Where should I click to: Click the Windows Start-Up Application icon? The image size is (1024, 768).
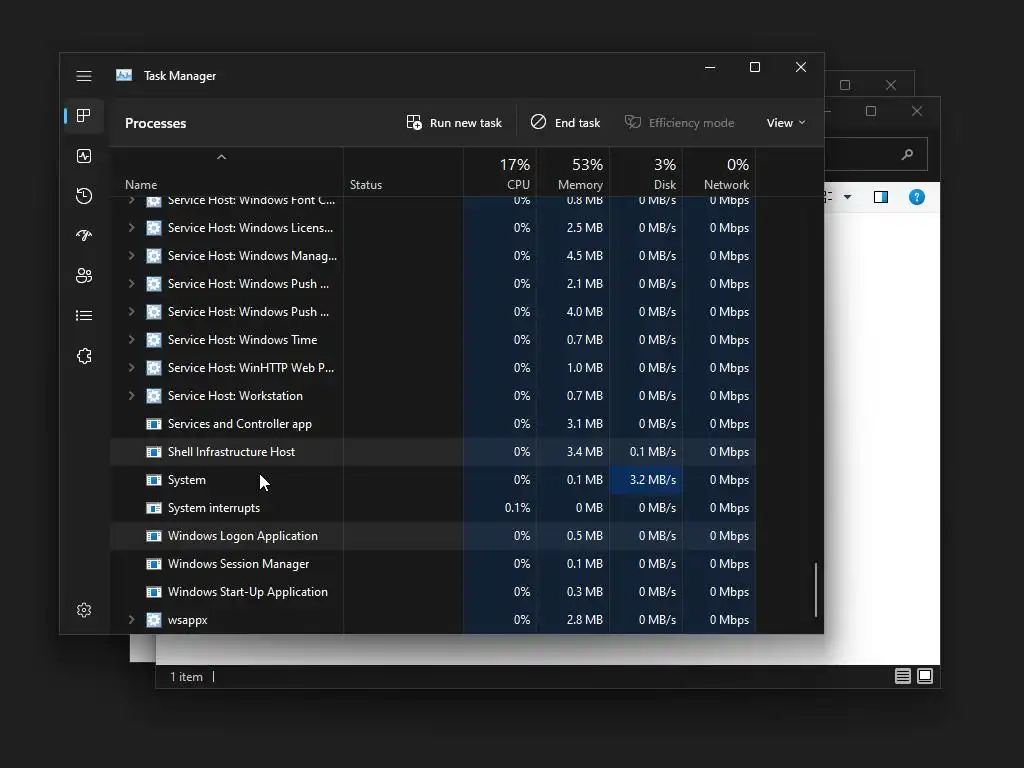point(153,592)
